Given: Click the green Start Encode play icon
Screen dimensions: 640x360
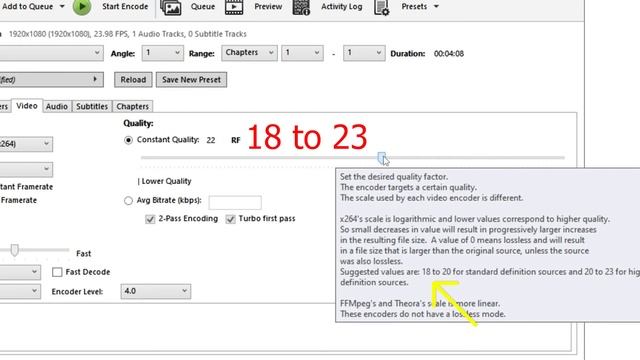Looking at the screenshot, I should pos(82,7).
